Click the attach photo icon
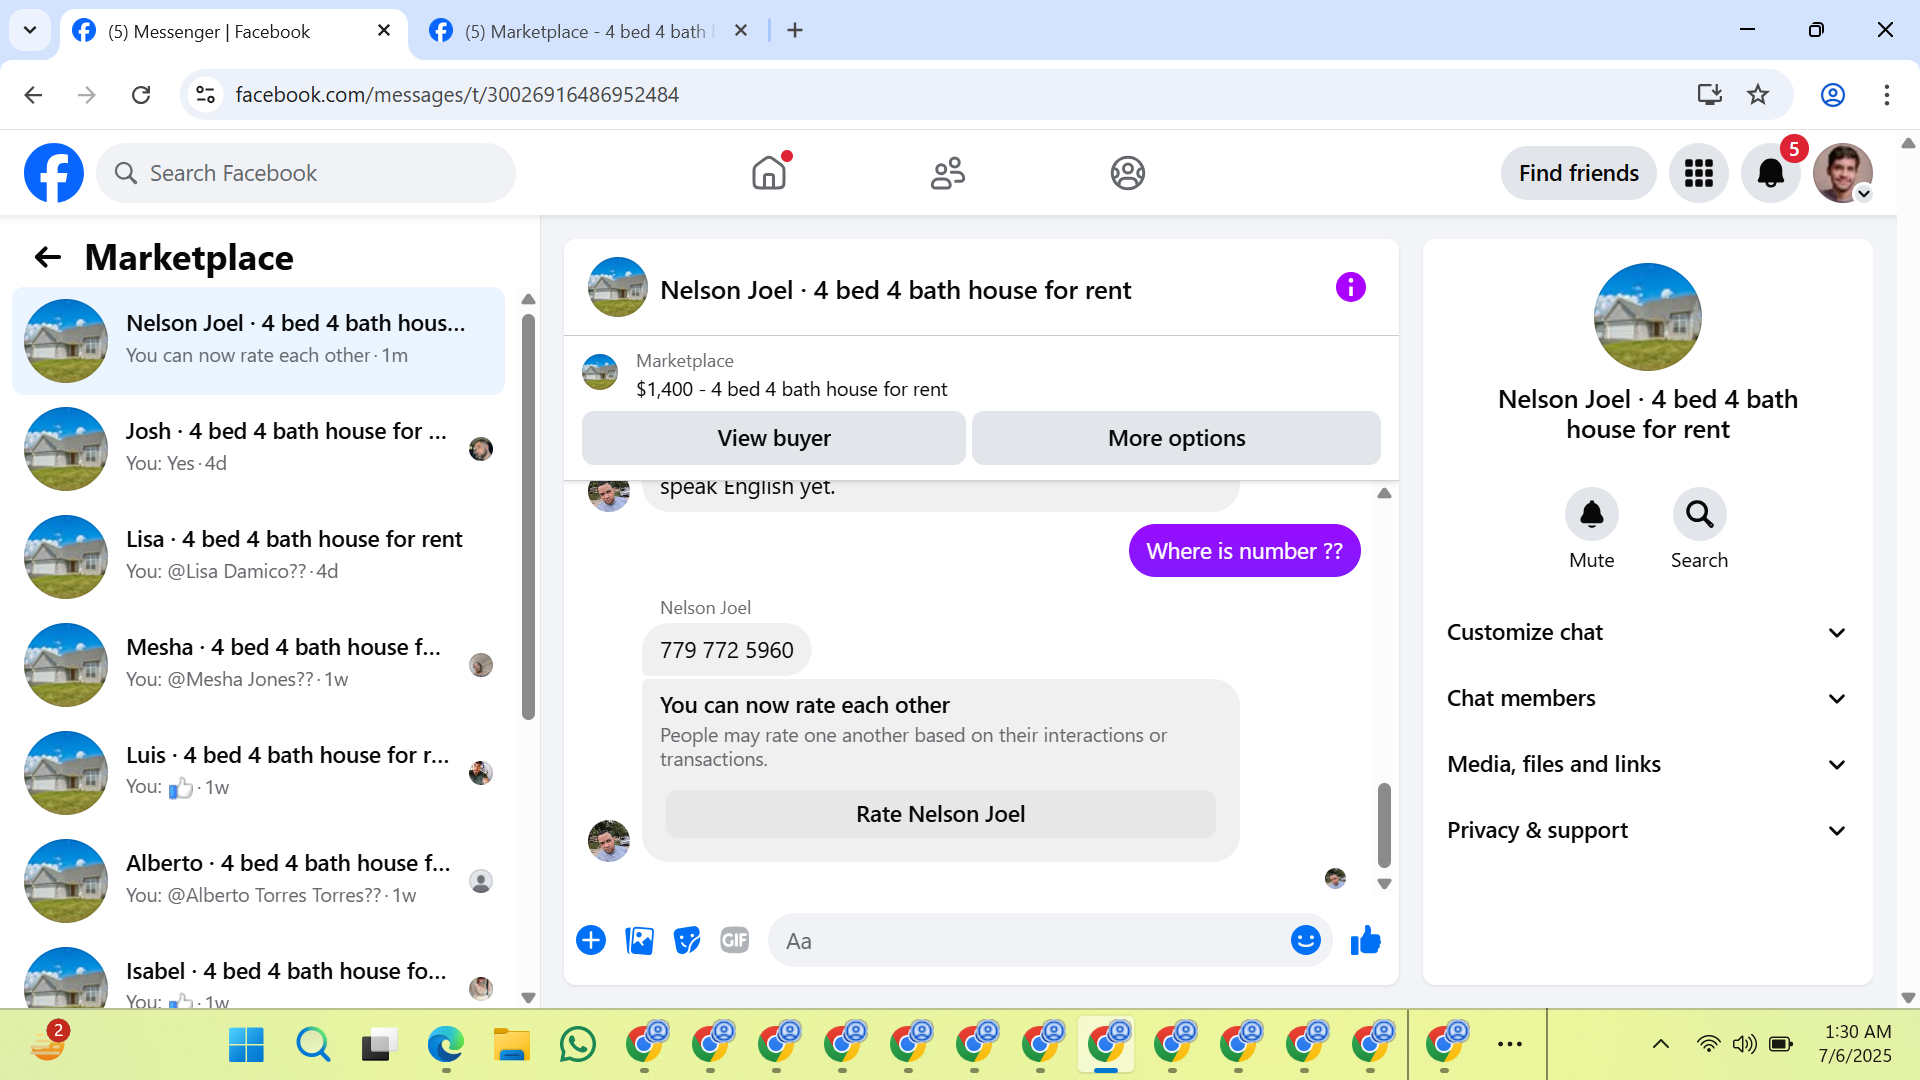 coord(639,941)
